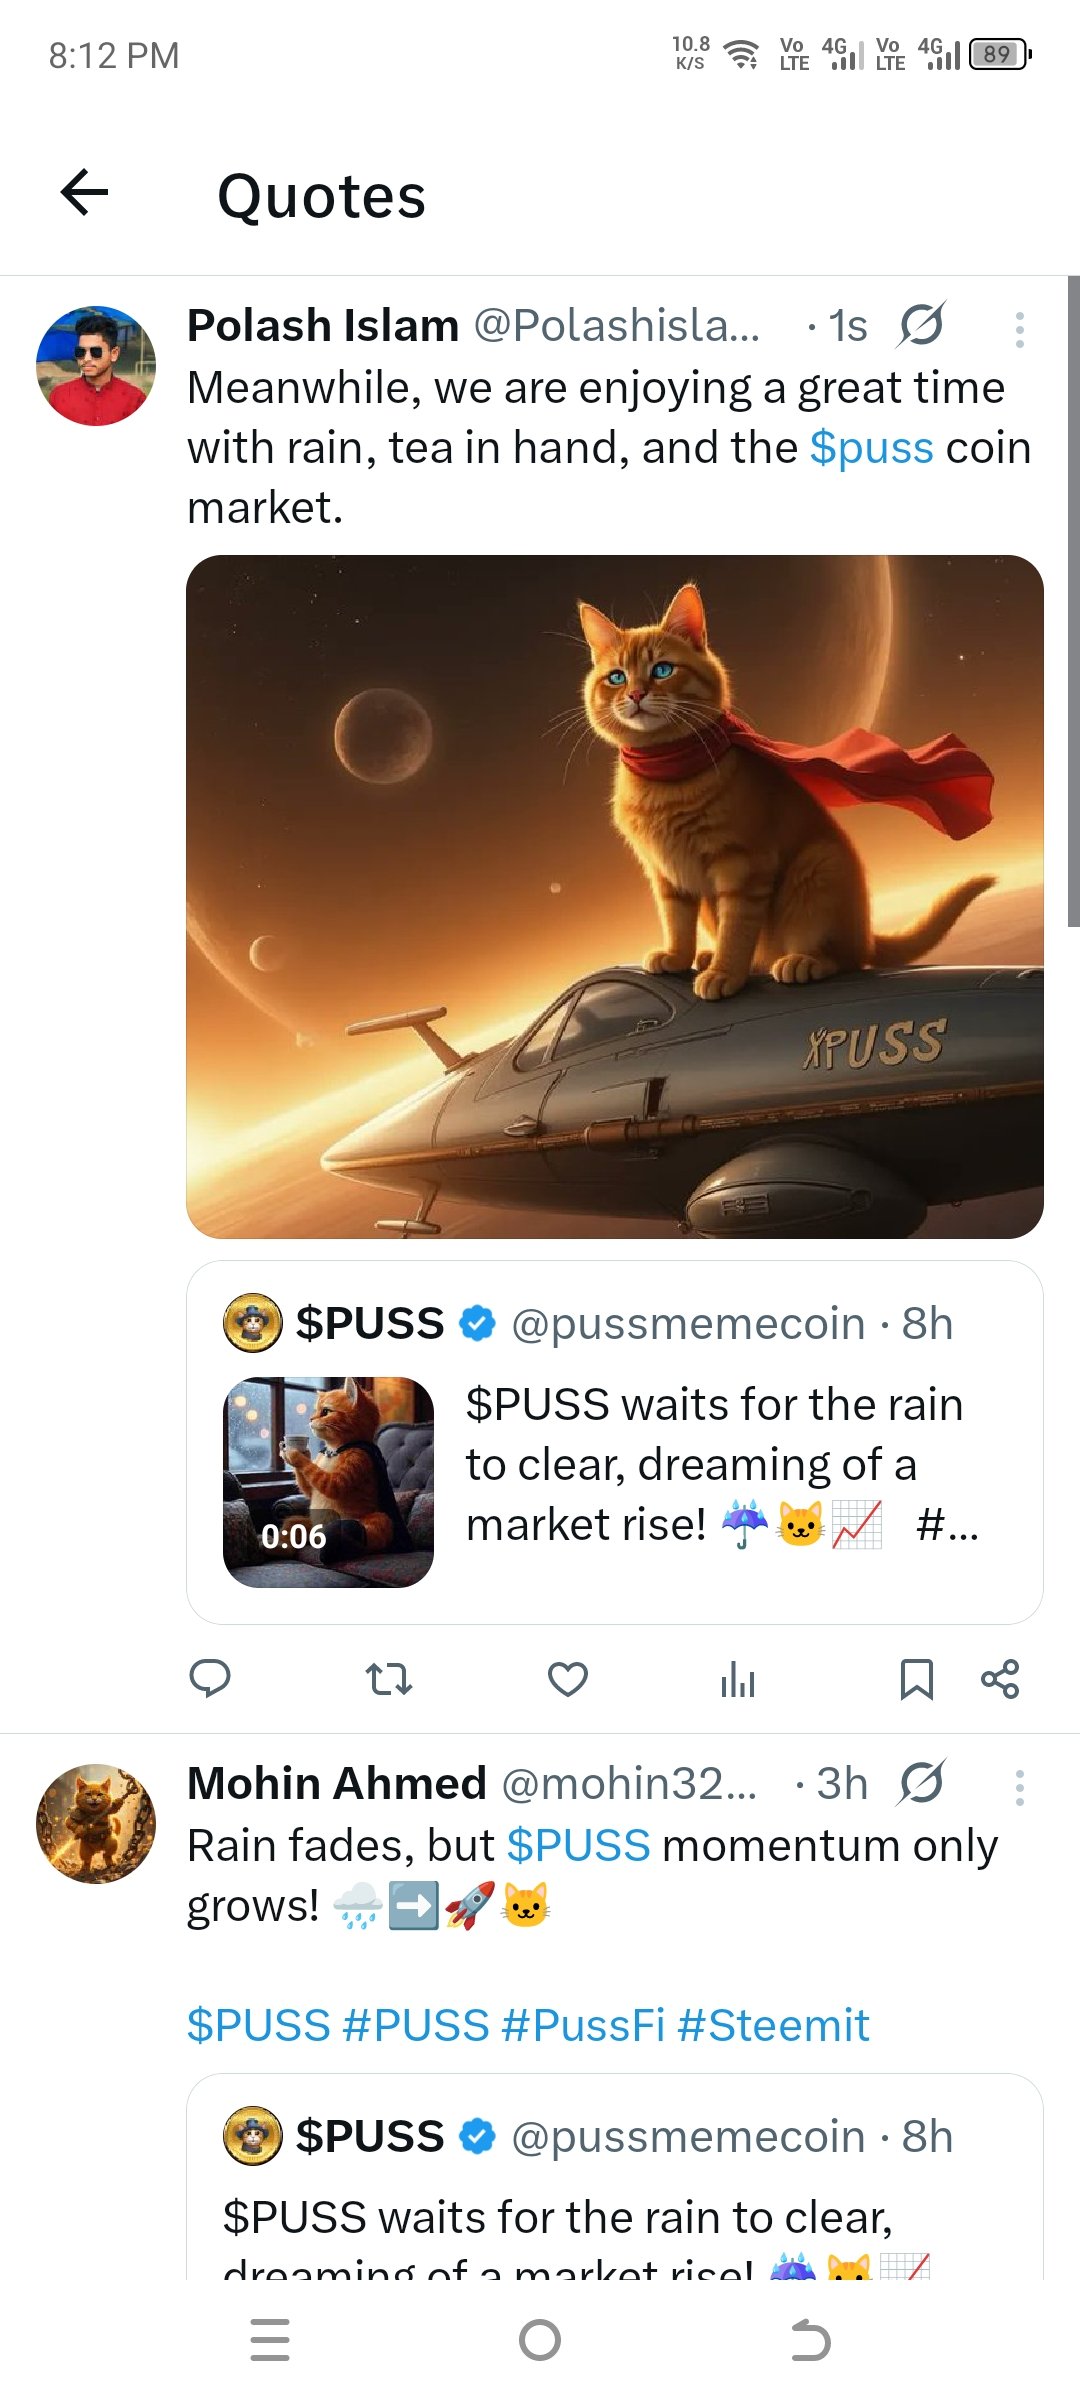
Task: Open more options for Mohin Ahmed's post
Action: [x=1019, y=1787]
